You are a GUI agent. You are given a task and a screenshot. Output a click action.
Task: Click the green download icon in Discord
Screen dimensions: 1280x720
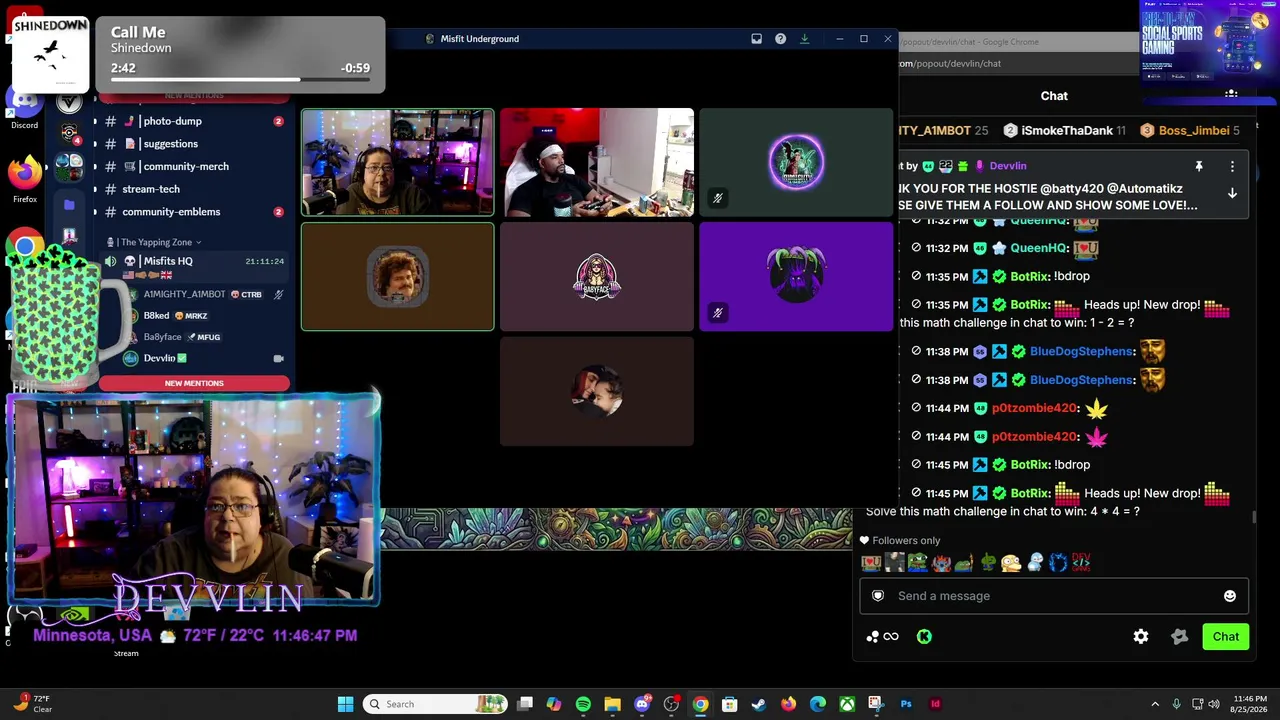[x=804, y=39]
